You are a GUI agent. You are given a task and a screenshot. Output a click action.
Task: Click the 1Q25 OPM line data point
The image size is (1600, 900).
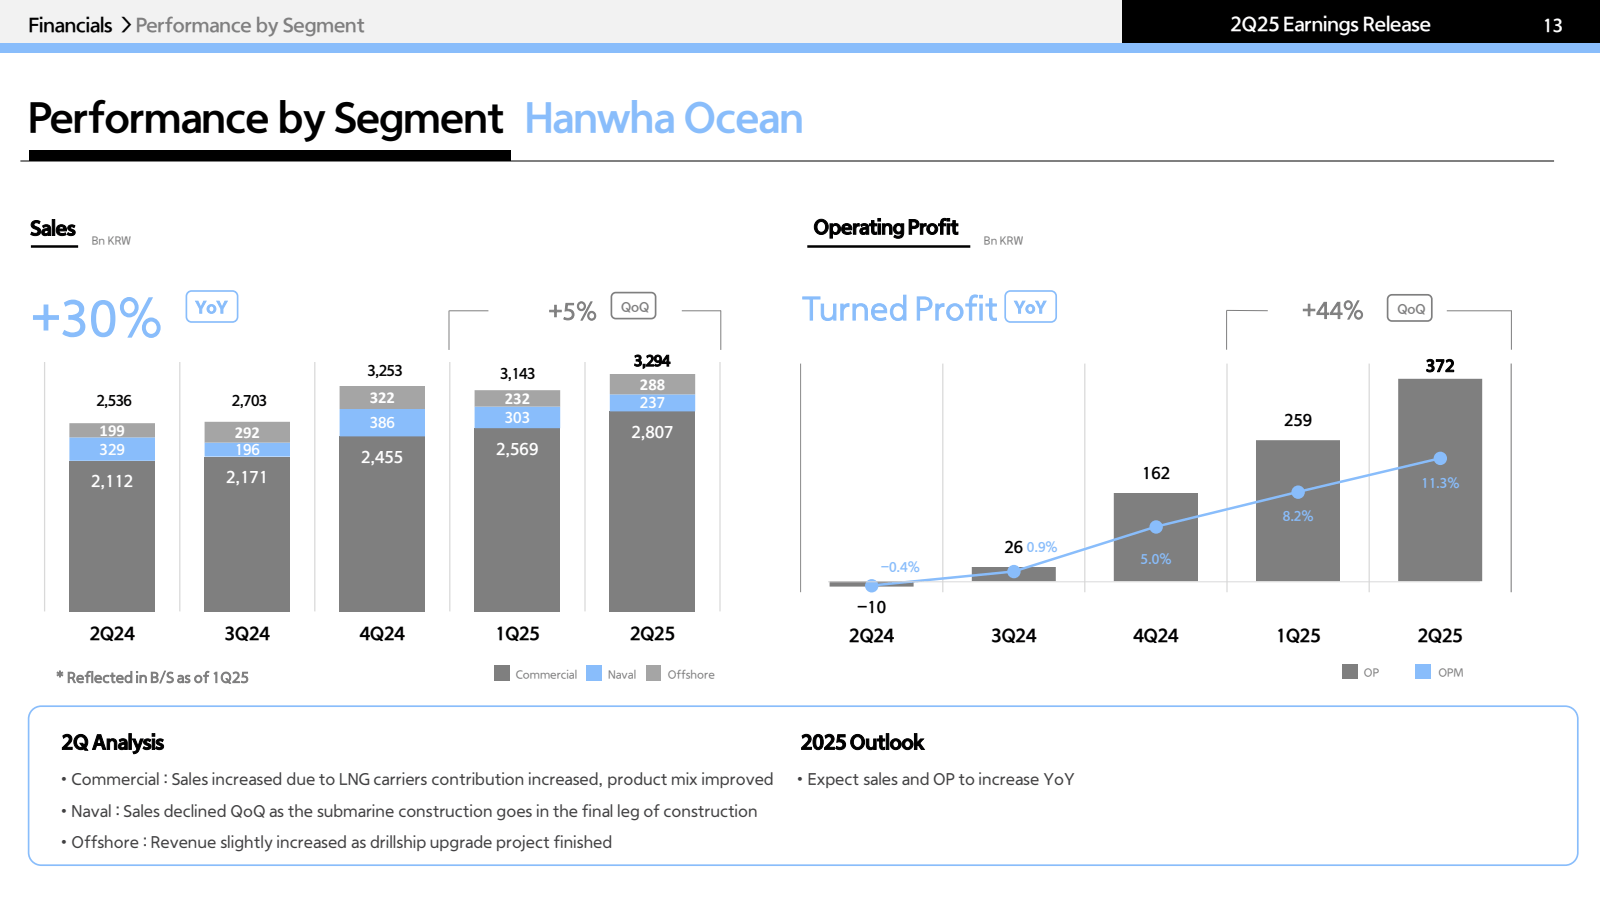tap(1298, 492)
